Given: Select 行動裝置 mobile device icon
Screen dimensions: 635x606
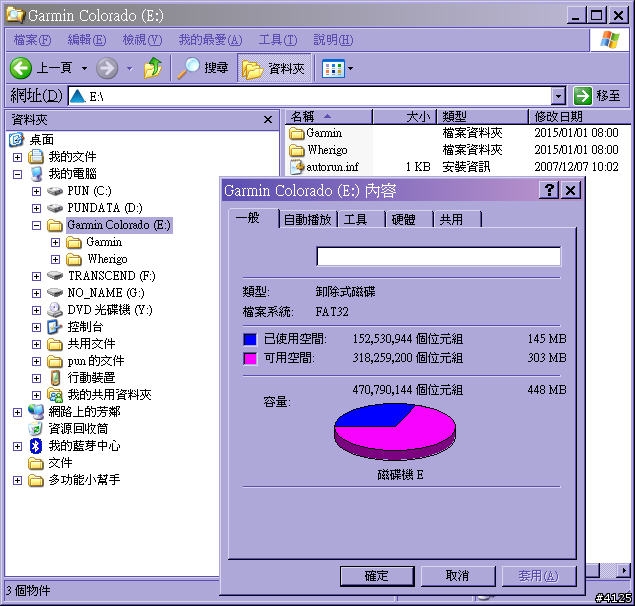Looking at the screenshot, I should click(x=55, y=378).
